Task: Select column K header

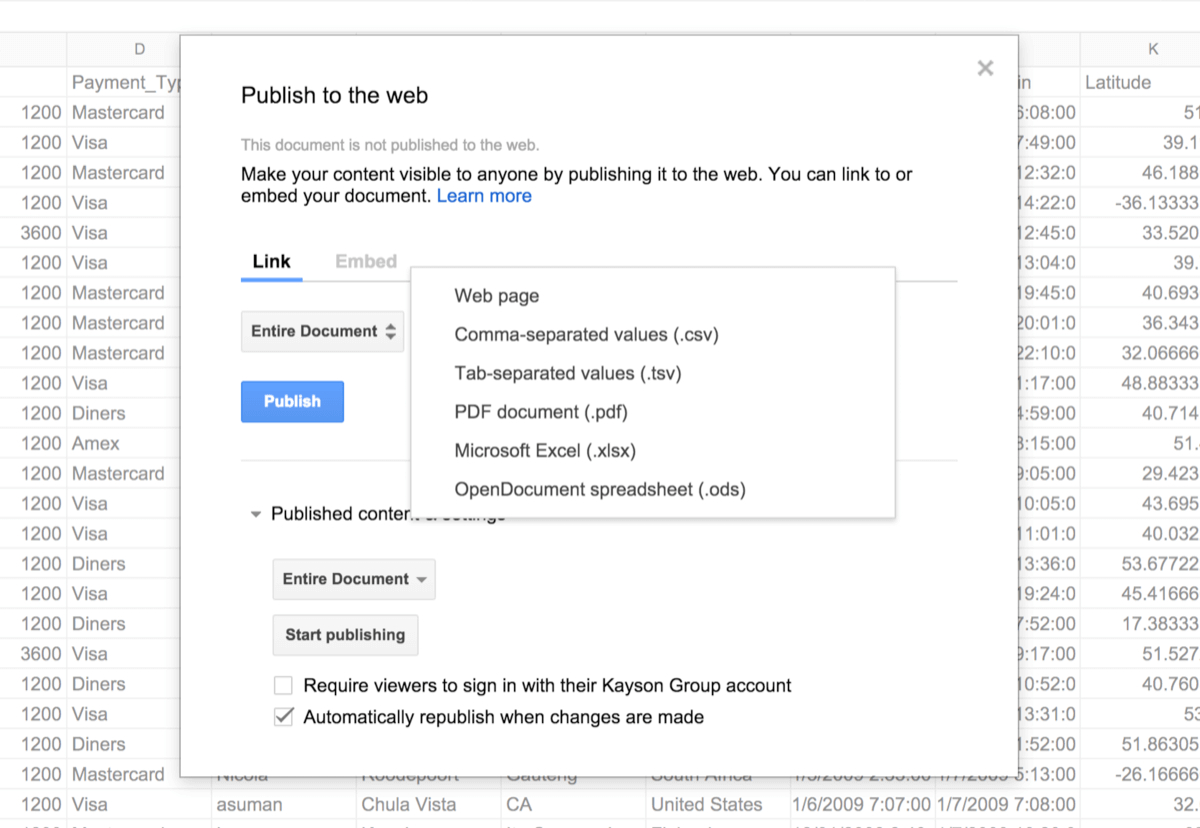Action: (x=1153, y=49)
